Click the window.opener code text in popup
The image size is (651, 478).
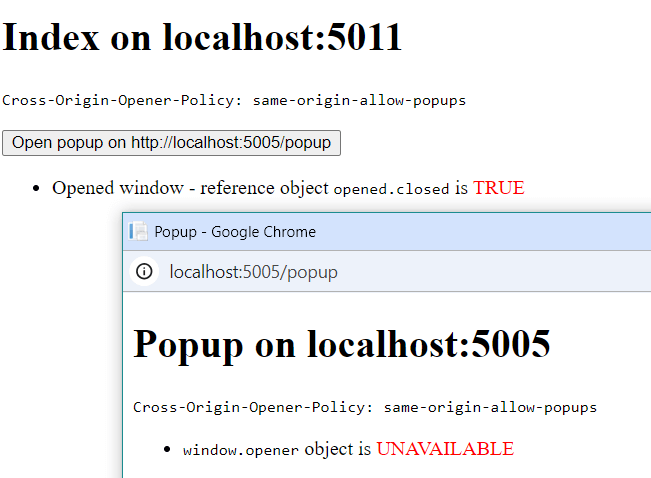(241, 450)
